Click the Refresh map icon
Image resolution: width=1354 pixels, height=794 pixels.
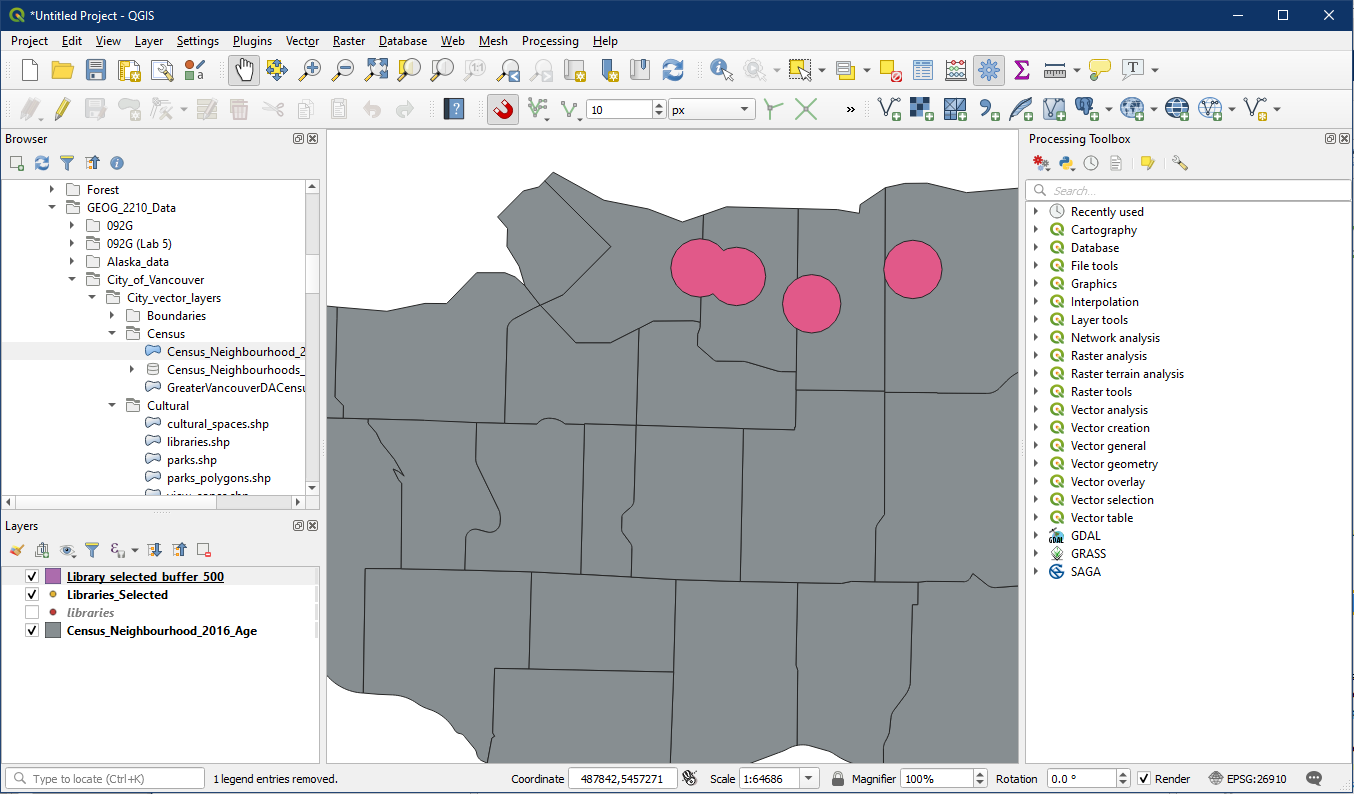(673, 70)
